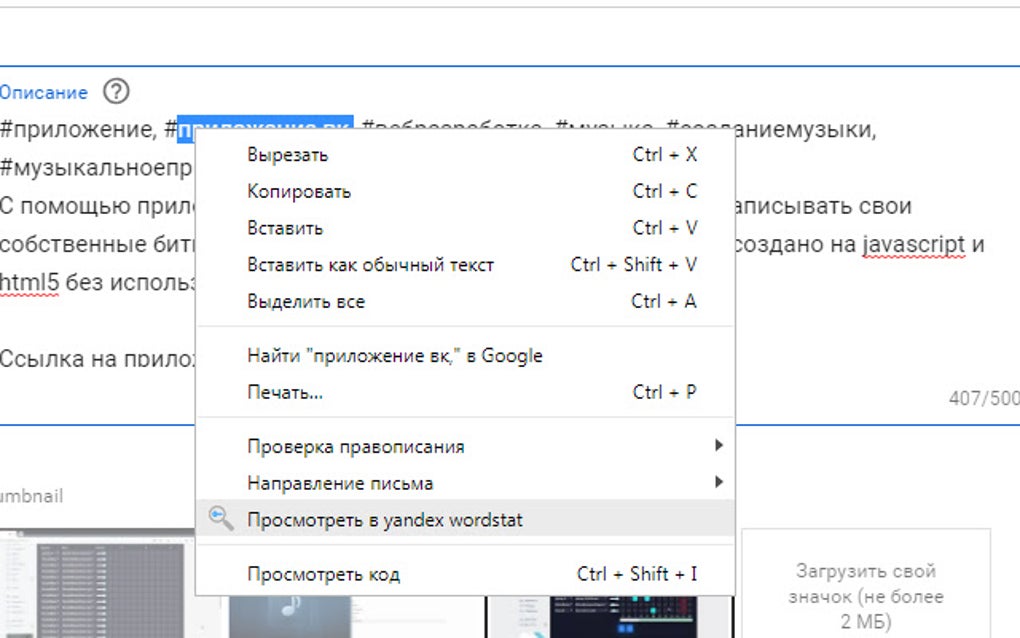Open the question-mark help icon next to Описание
1020x638 pixels.
tap(114, 91)
